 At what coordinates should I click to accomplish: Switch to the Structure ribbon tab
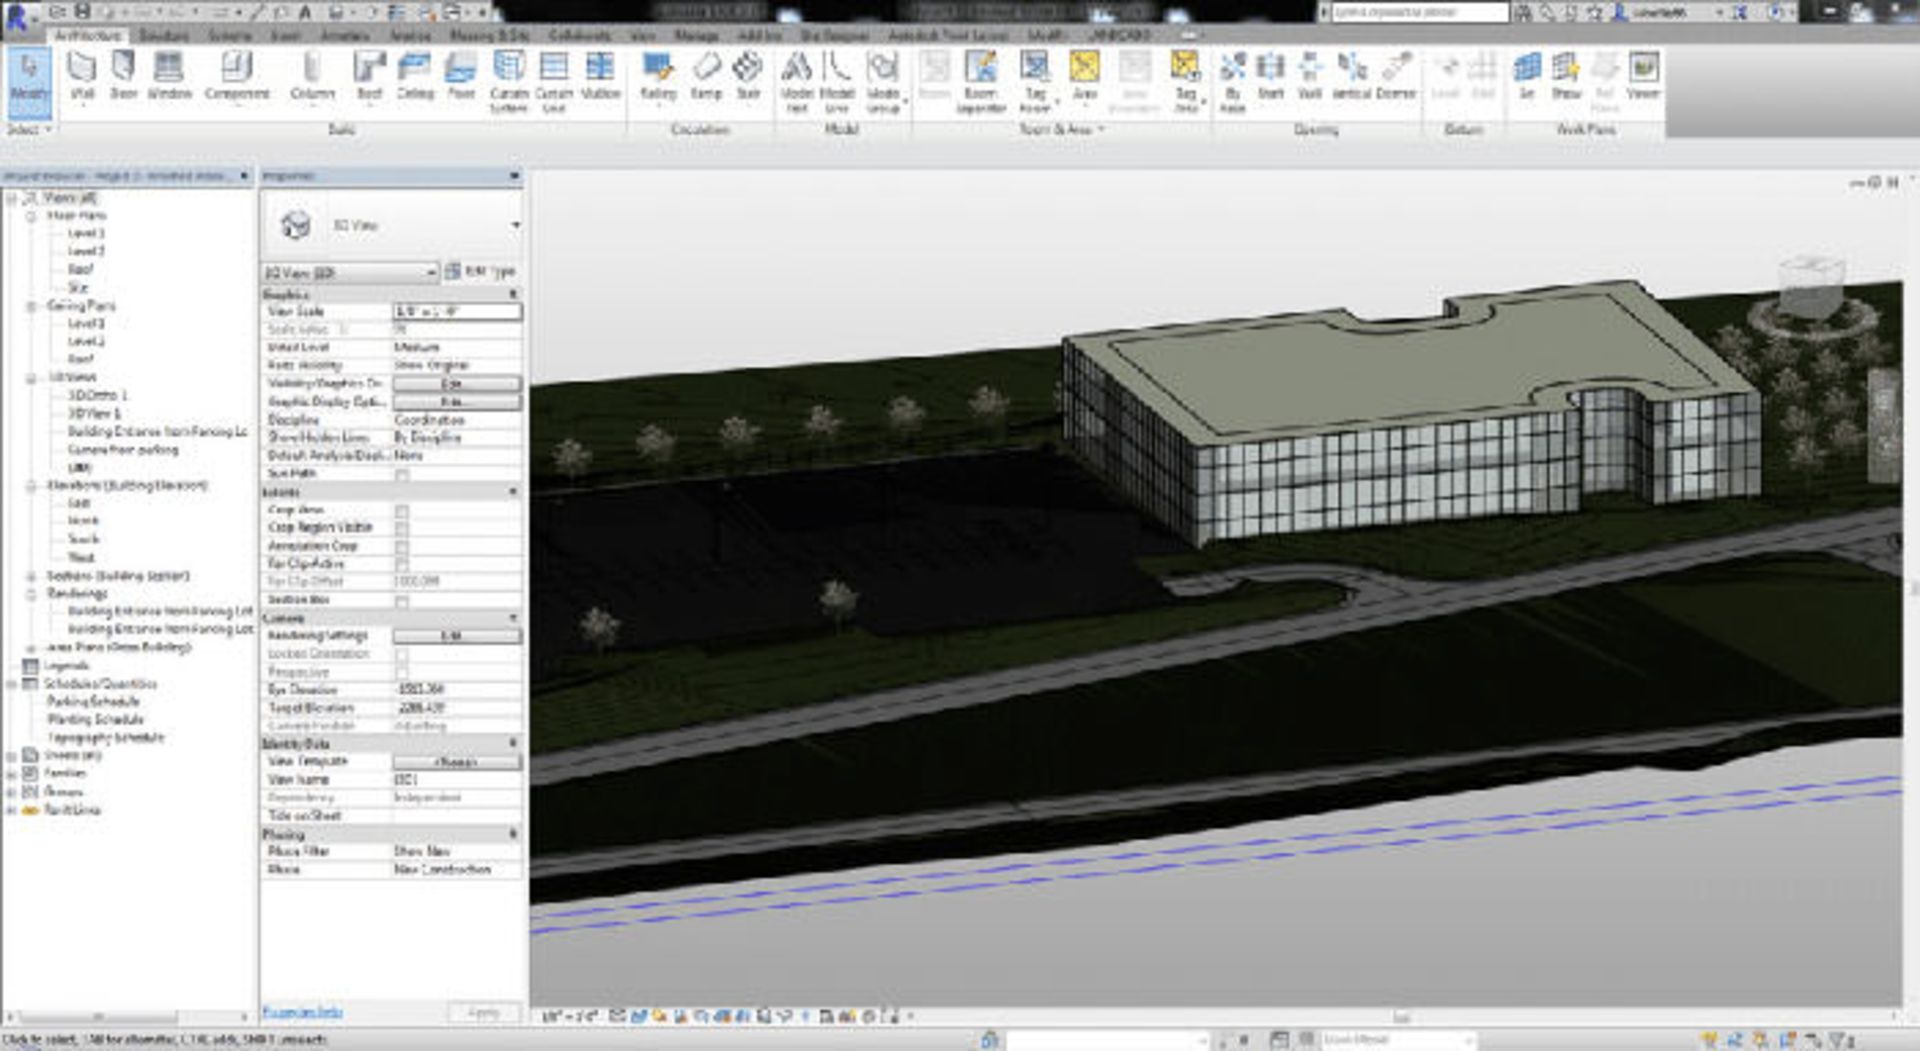point(164,35)
